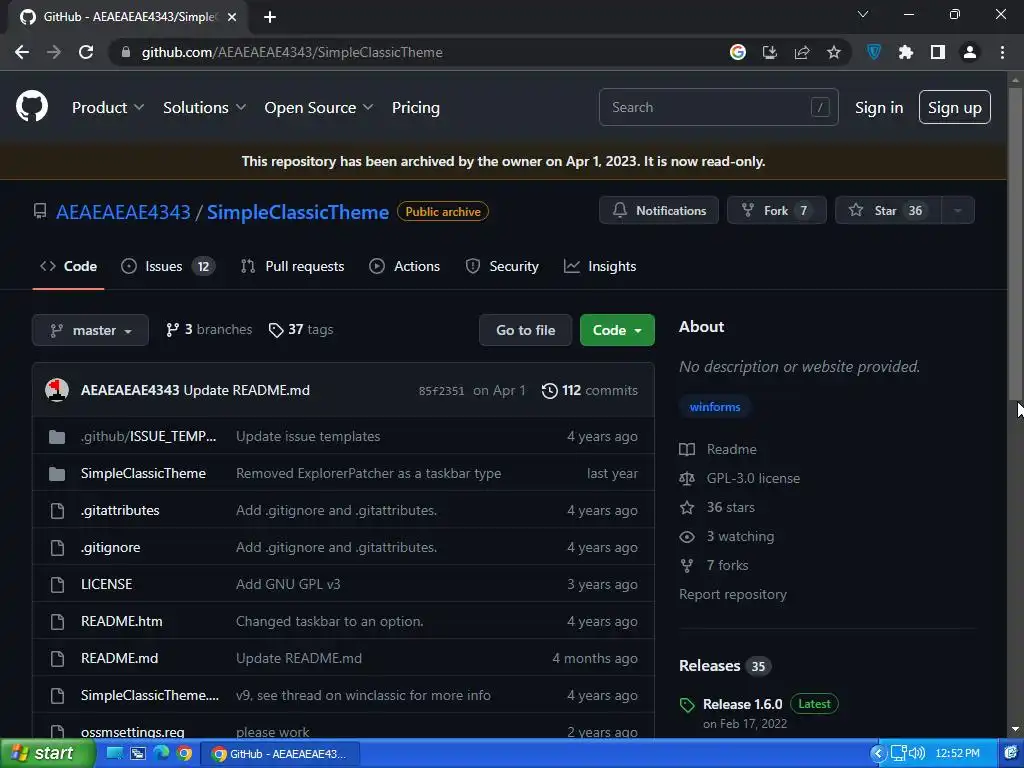1024x768 pixels.
Task: Open the green Code dropdown button
Action: pos(617,330)
